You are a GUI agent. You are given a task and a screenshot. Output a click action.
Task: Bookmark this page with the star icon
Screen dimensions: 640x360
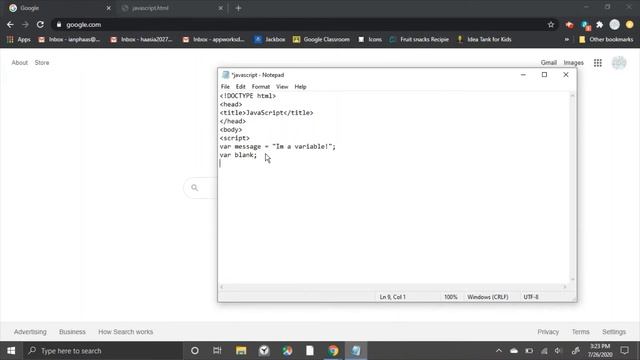[x=551, y=24]
